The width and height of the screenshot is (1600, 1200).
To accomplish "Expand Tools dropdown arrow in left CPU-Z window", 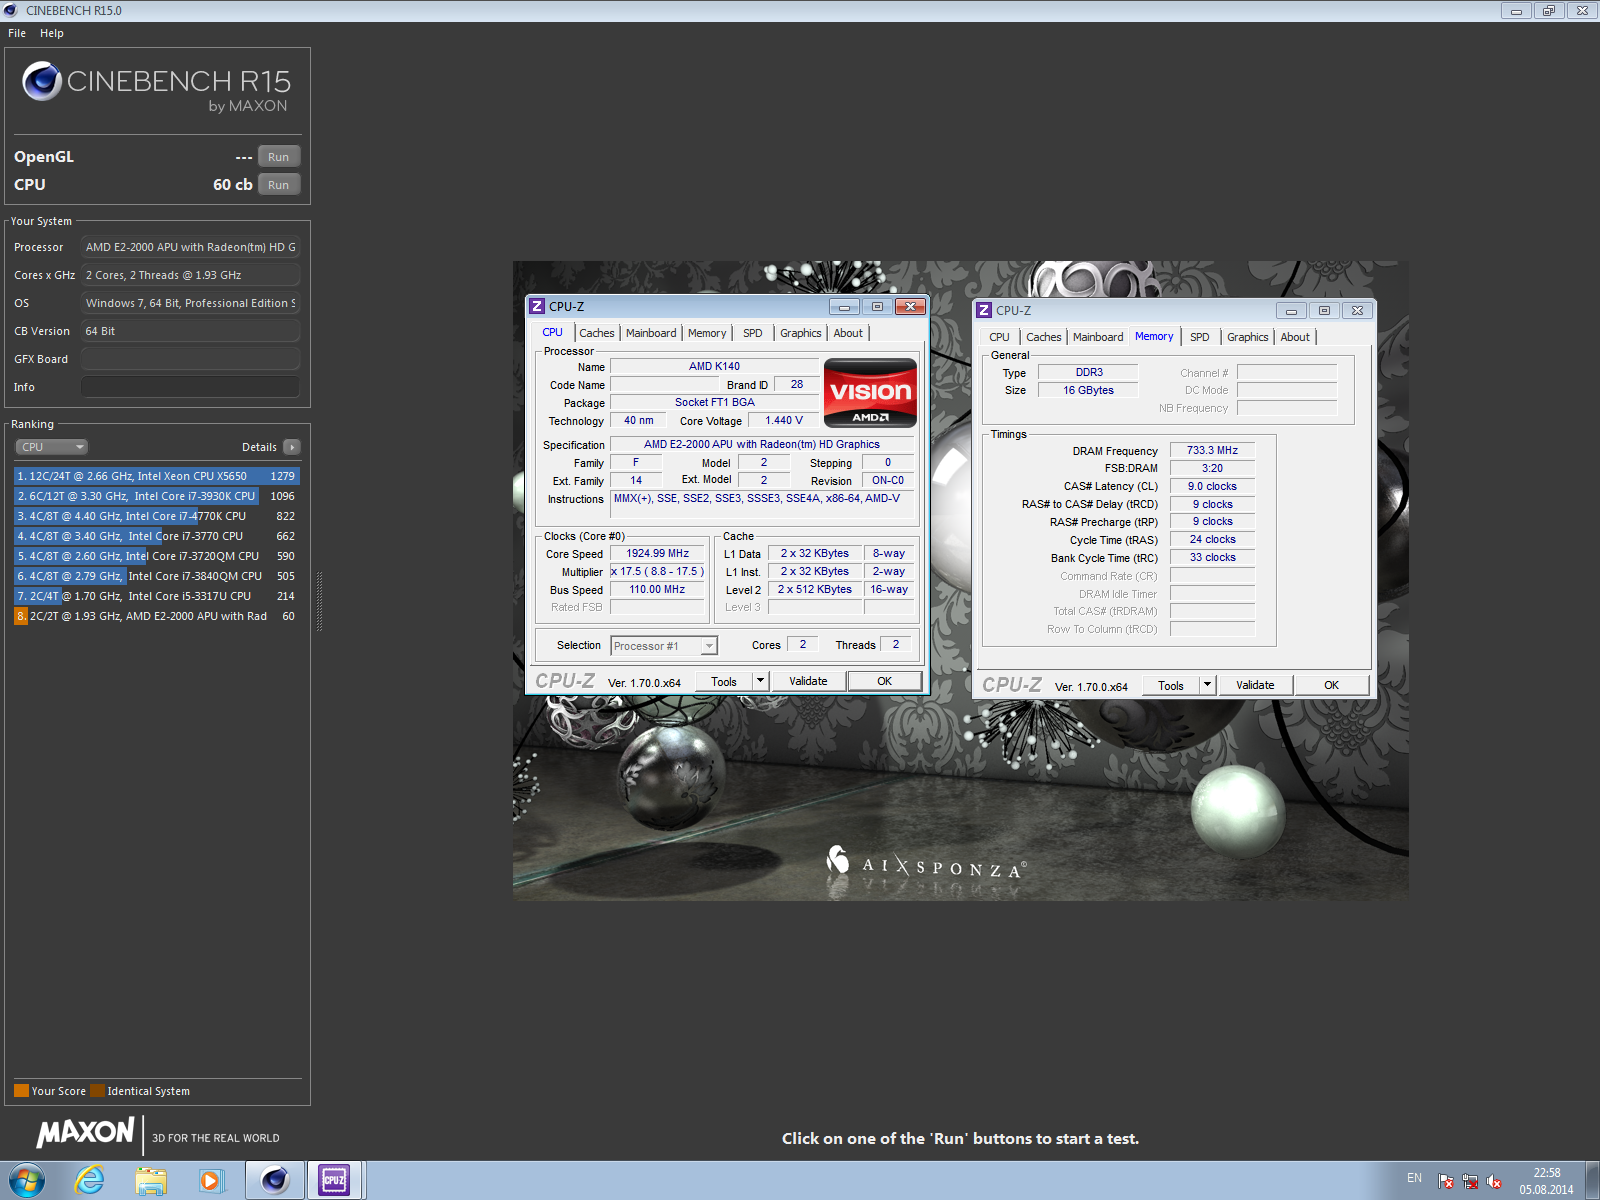I will click(760, 682).
